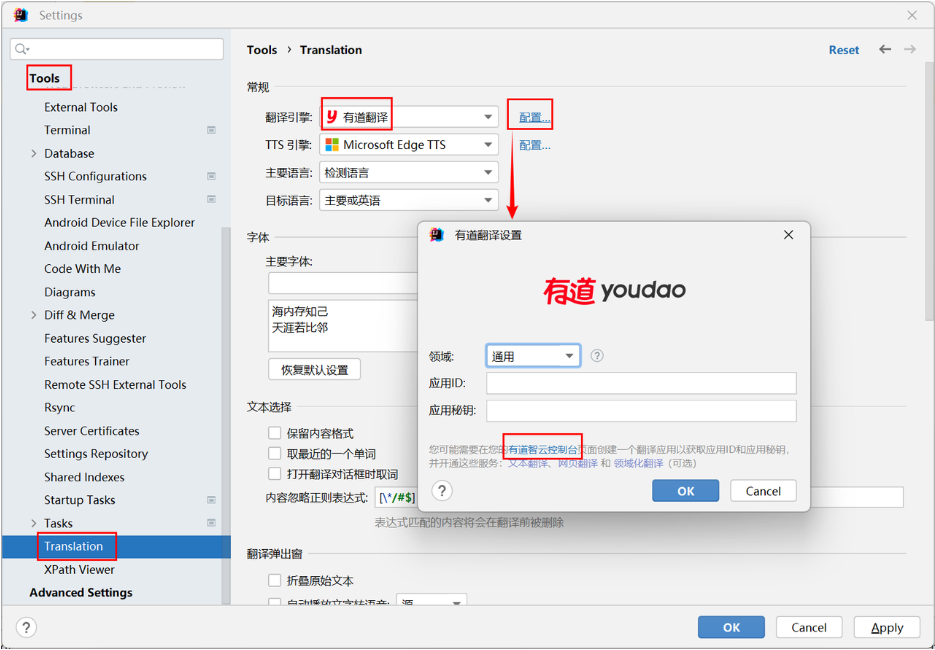
Task: Expand the Tasks tree node
Action: click(33, 523)
